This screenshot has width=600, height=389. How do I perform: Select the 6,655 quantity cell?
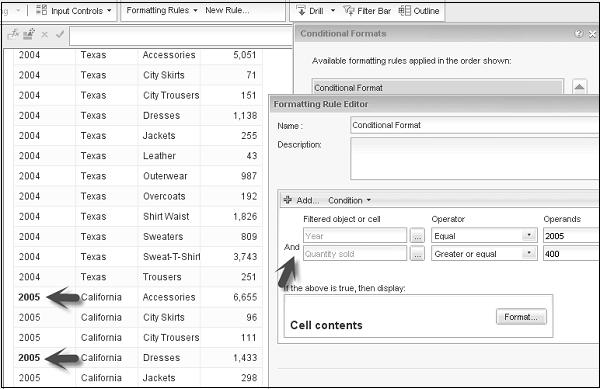[x=232, y=297]
